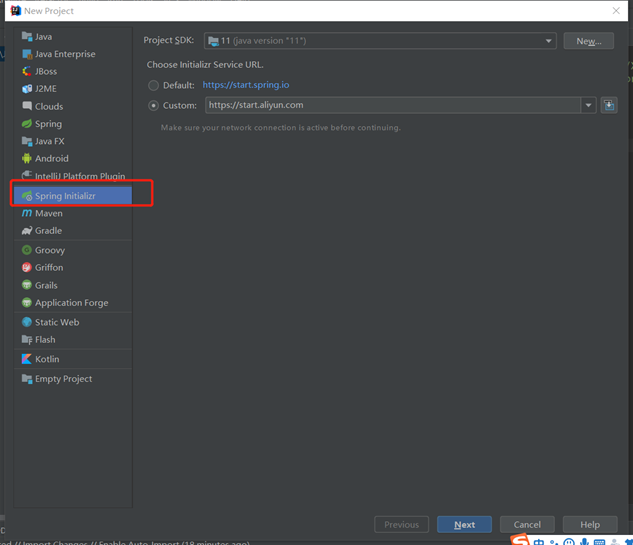The height and width of the screenshot is (545, 633).
Task: Click the Cancel button
Action: (527, 524)
